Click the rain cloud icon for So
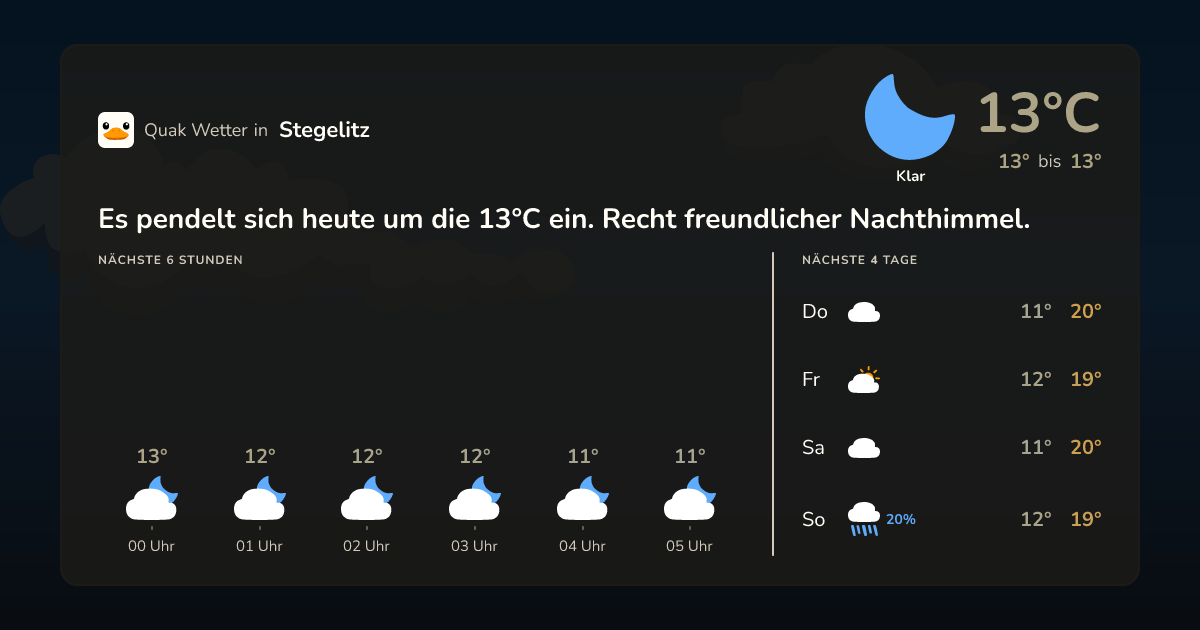The height and width of the screenshot is (630, 1200). (864, 519)
